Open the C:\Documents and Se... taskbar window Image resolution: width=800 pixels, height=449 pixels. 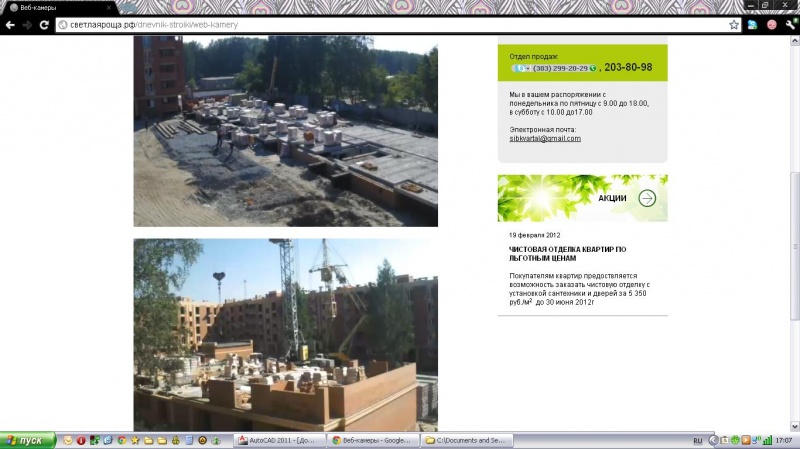tap(467, 440)
